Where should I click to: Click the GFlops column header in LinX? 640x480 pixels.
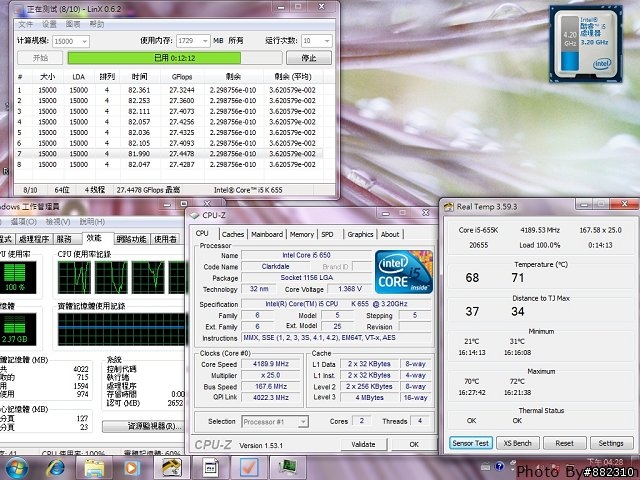(x=182, y=77)
